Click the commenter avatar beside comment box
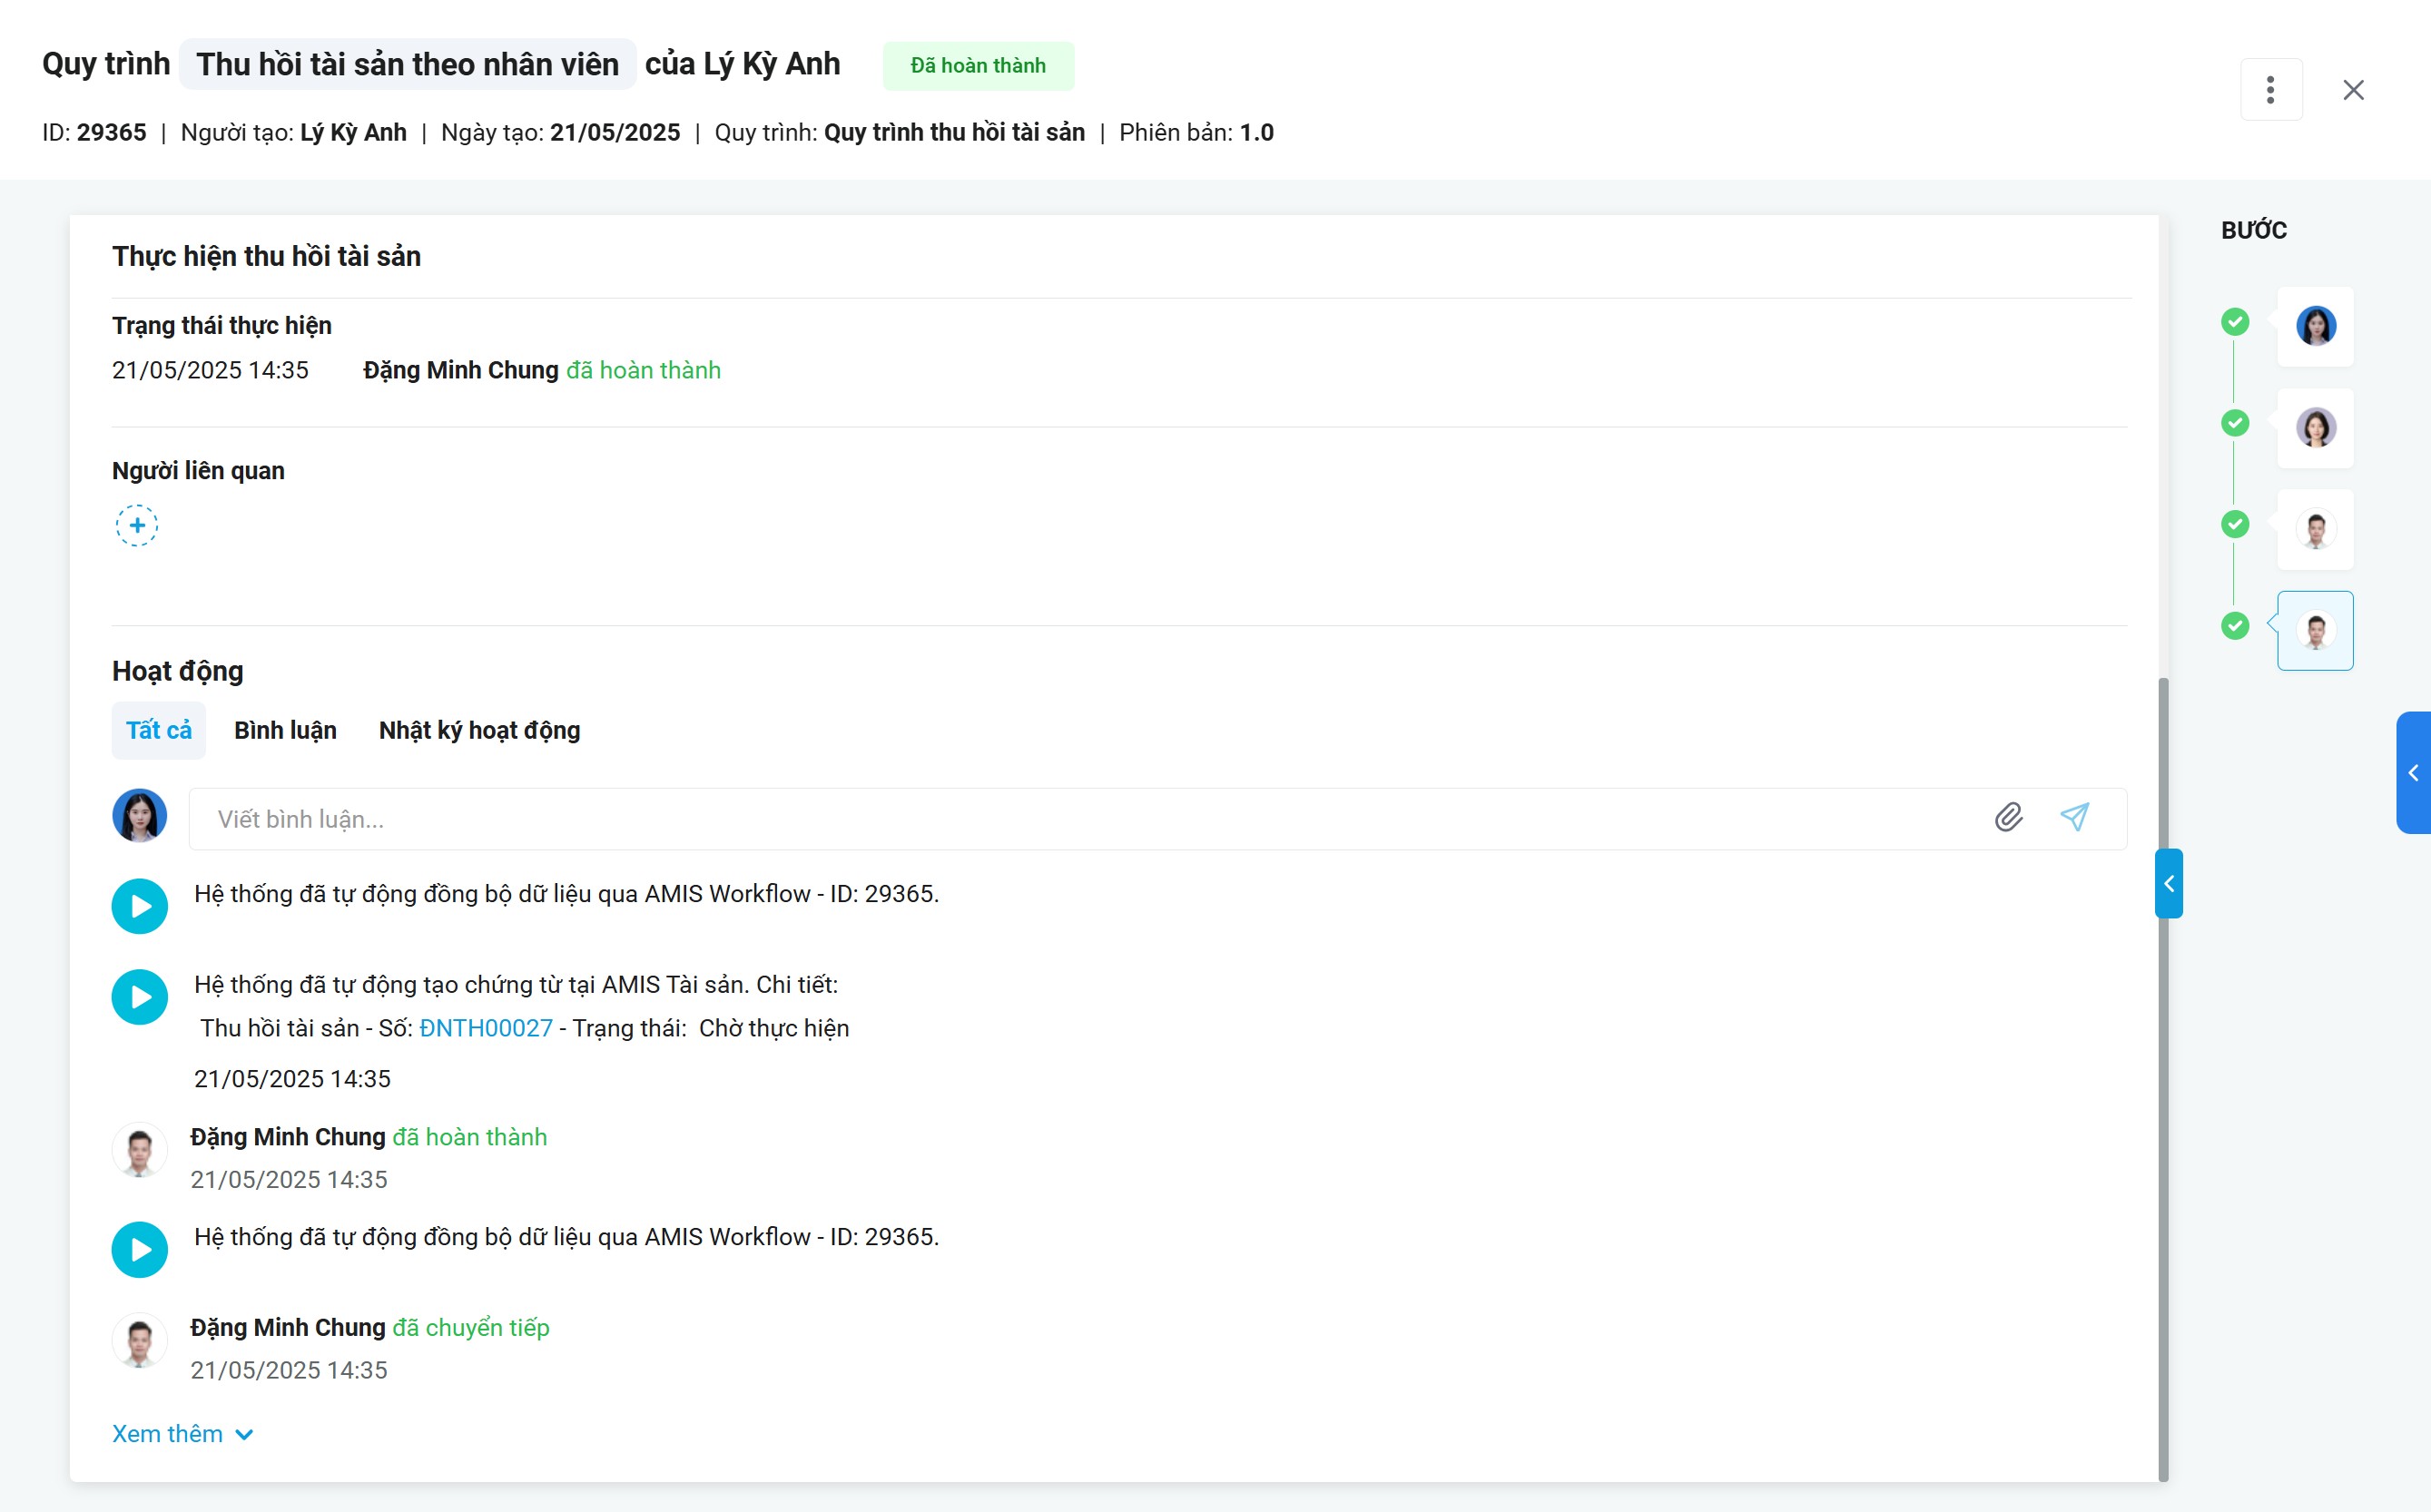 pos(139,816)
